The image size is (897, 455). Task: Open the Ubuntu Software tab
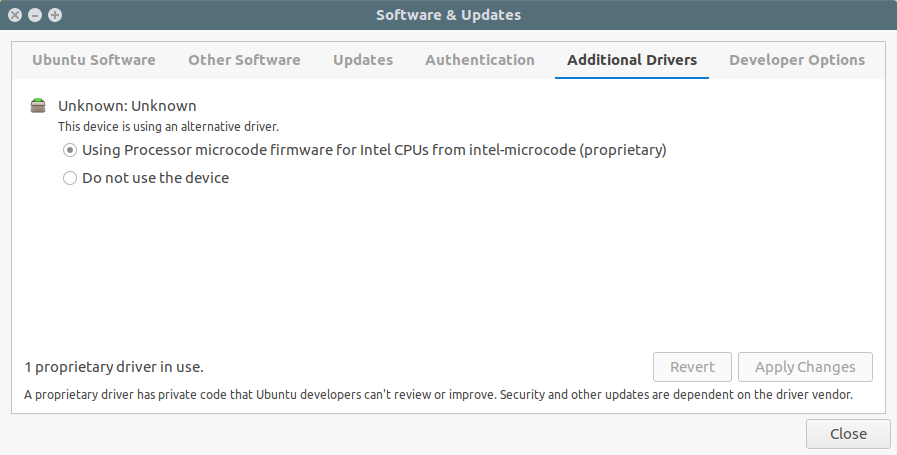(x=94, y=60)
